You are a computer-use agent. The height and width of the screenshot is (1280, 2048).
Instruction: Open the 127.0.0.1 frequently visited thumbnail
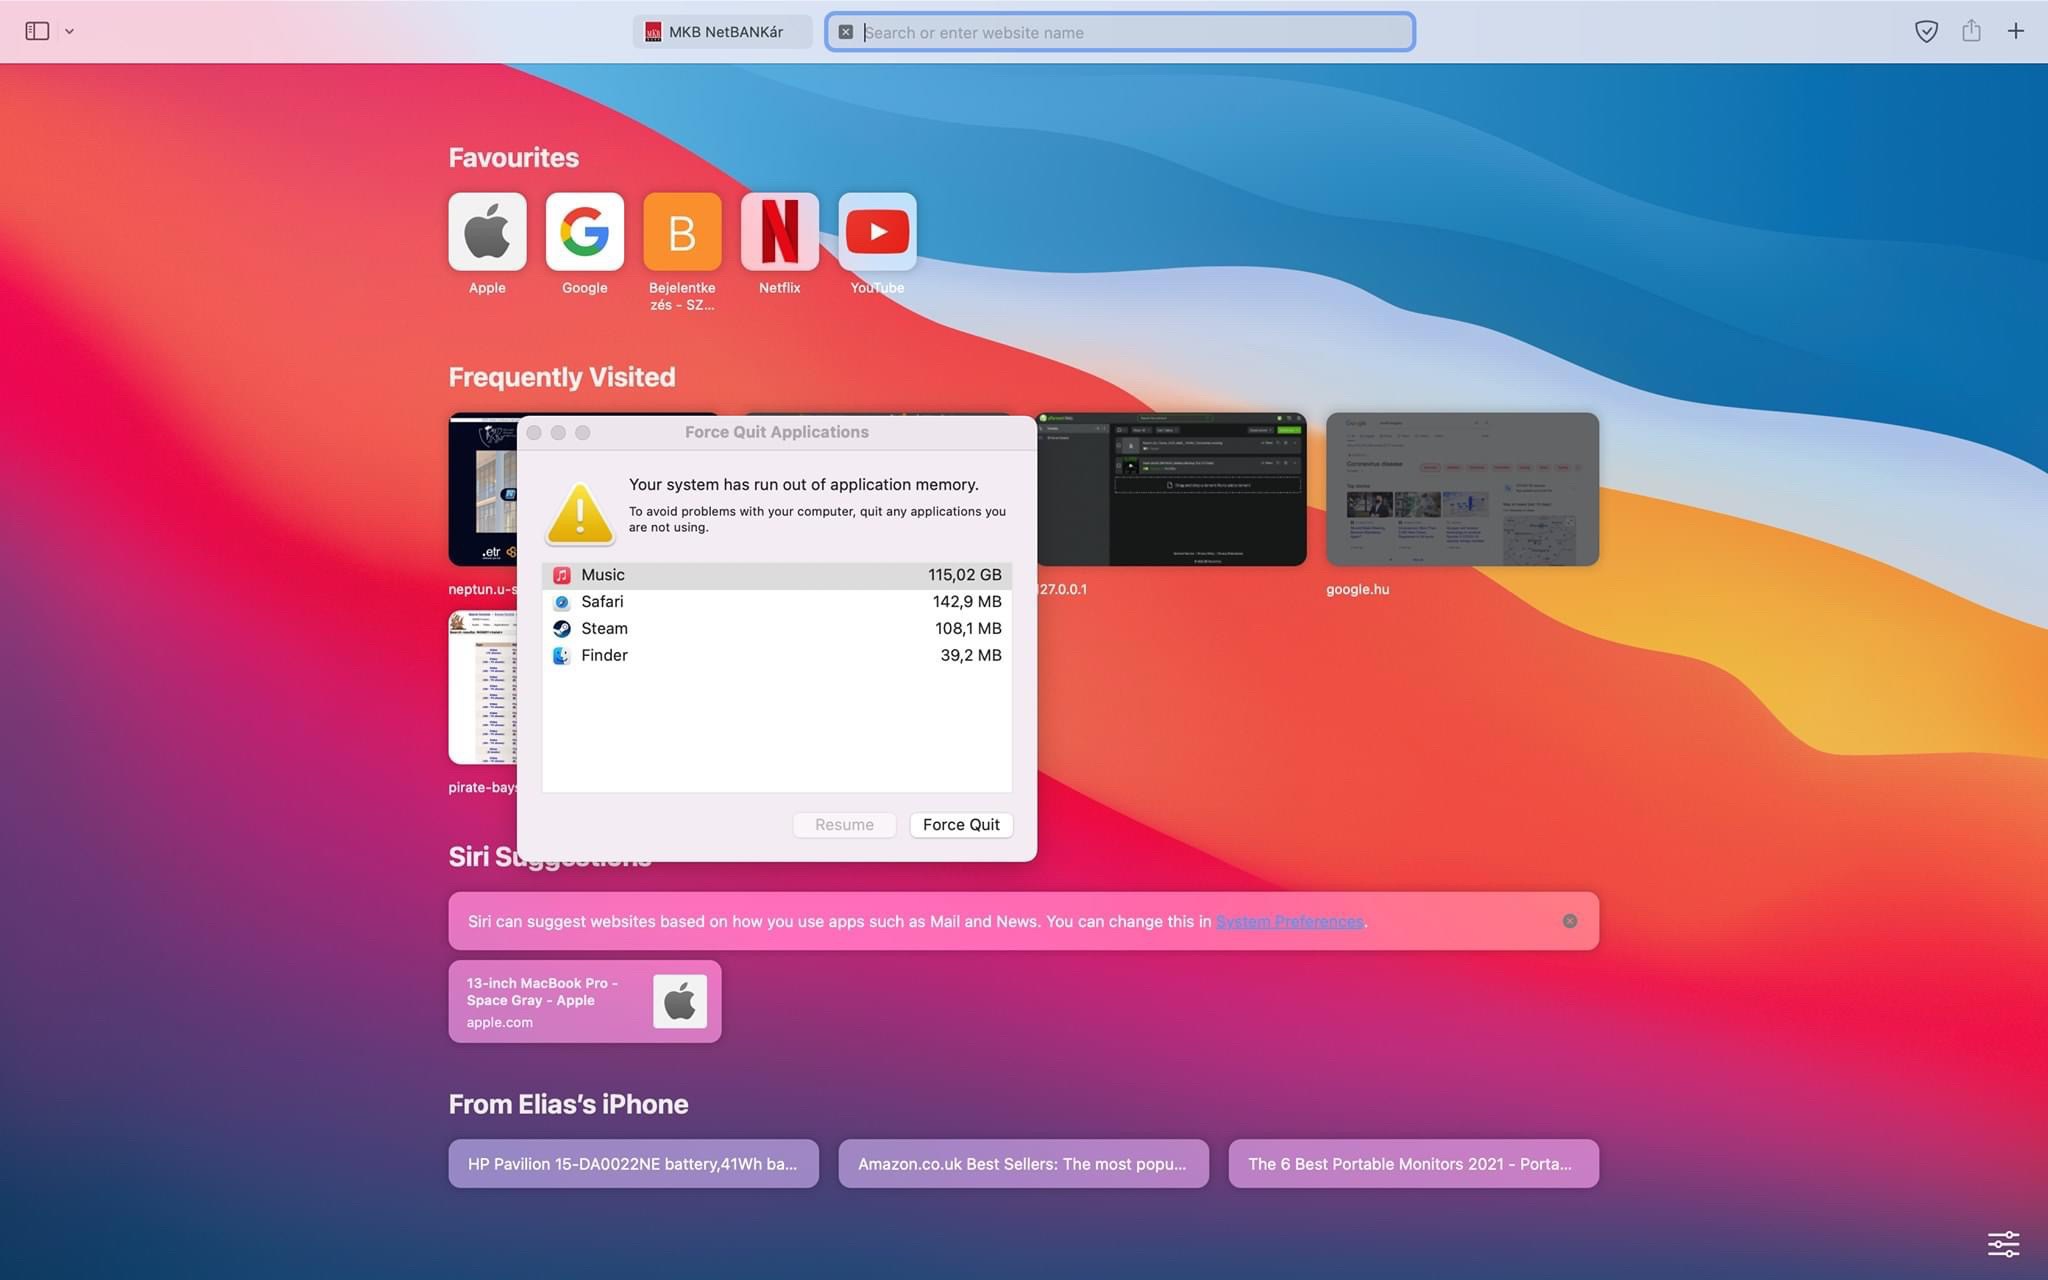pyautogui.click(x=1172, y=489)
